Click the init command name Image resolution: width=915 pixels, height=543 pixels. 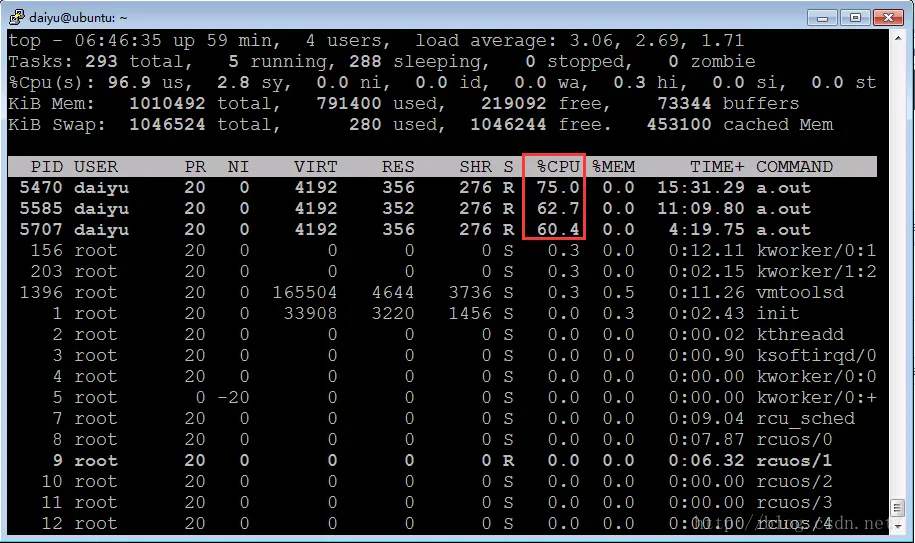click(x=778, y=314)
